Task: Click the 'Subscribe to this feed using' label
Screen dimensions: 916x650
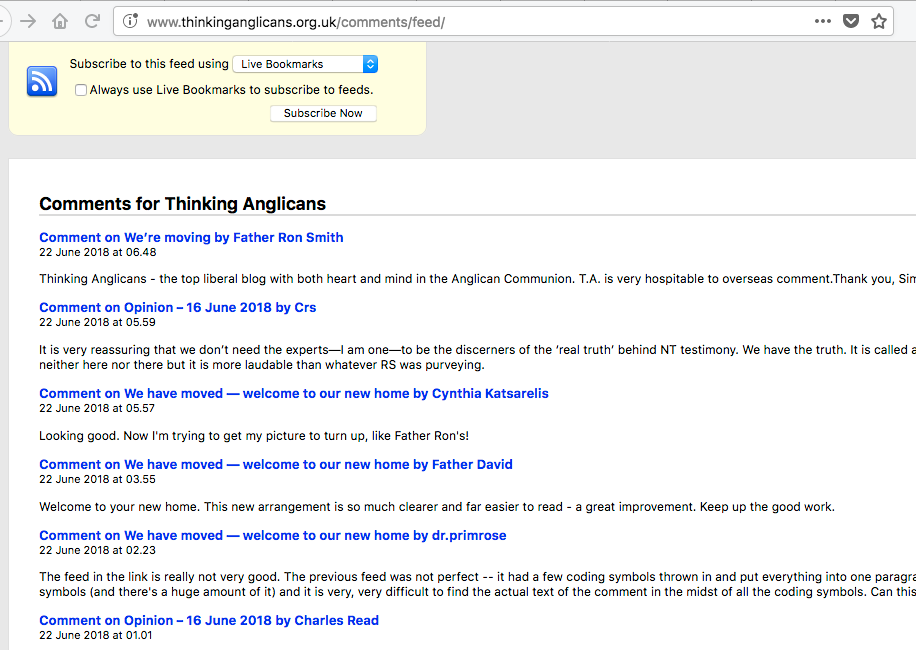Action: tap(149, 64)
